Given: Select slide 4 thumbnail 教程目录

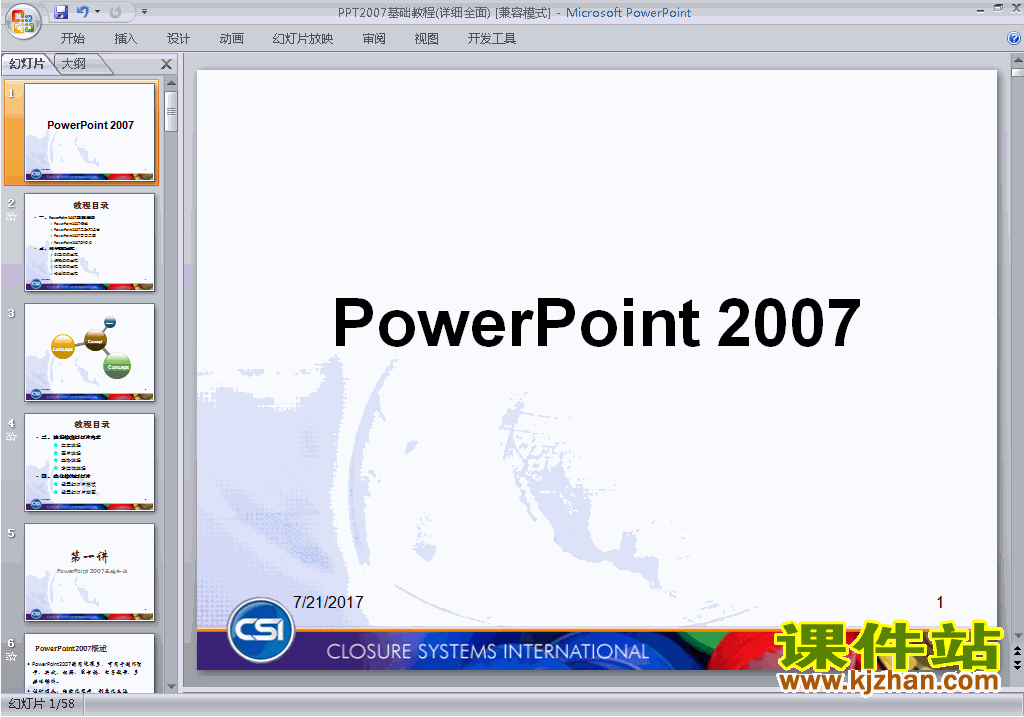Looking at the screenshot, I should 89,462.
